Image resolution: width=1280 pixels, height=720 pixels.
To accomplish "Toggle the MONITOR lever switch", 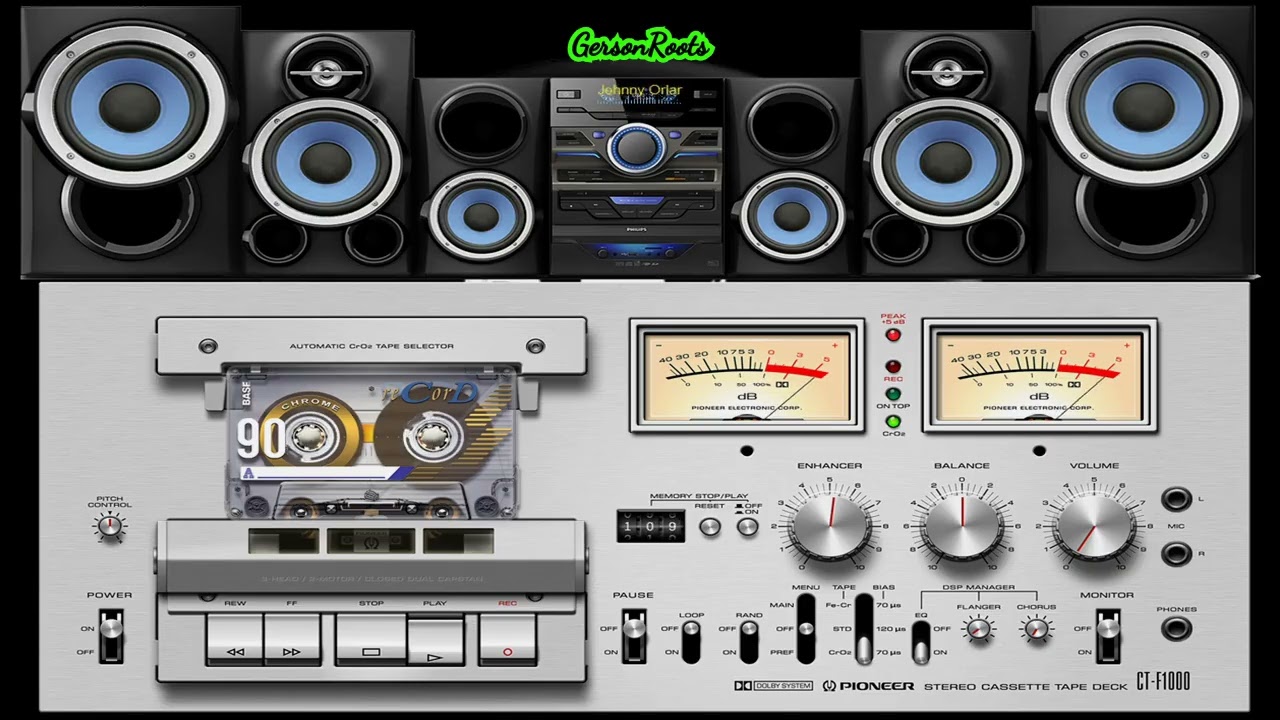I will pyautogui.click(x=1107, y=638).
